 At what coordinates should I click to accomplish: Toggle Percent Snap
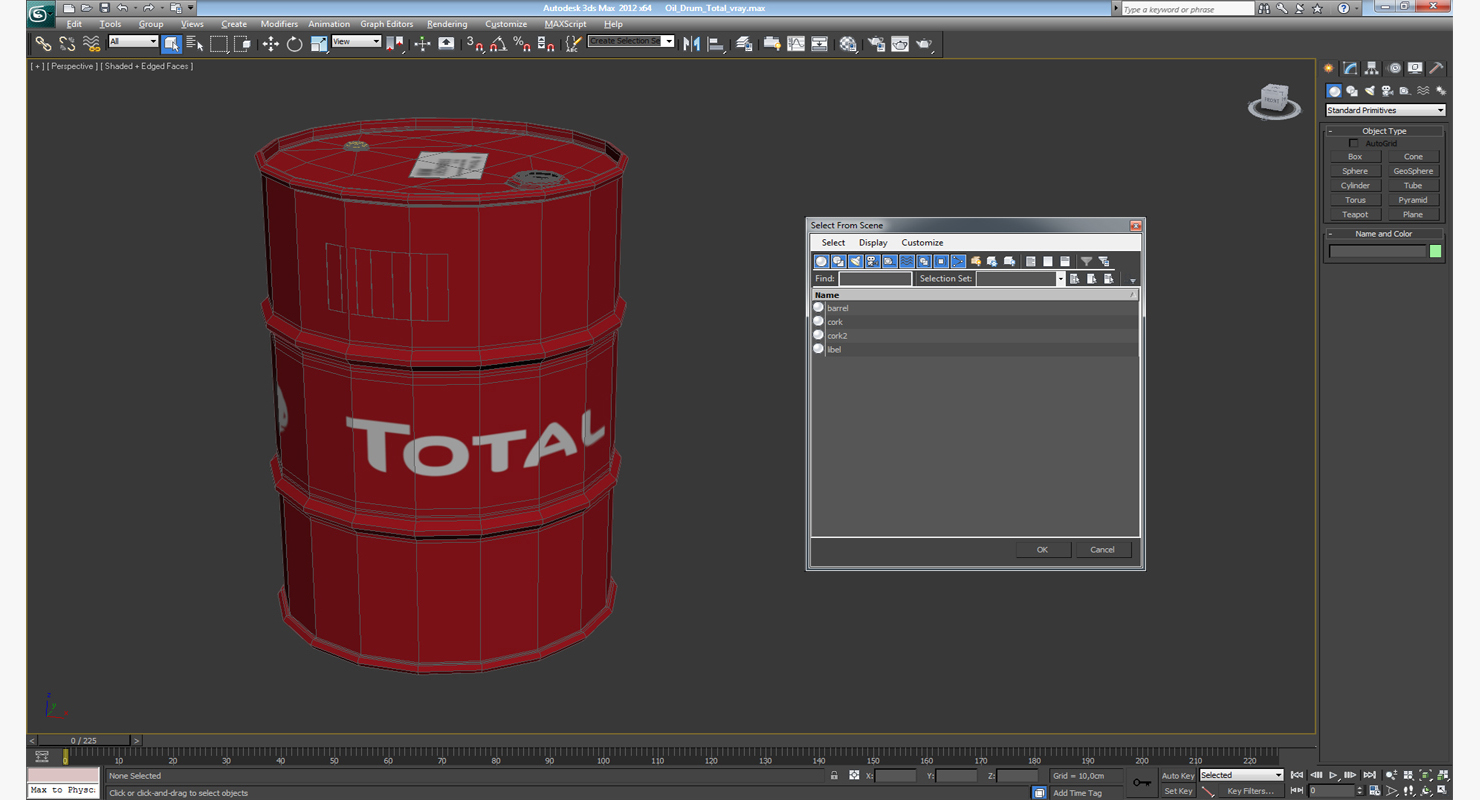point(522,44)
